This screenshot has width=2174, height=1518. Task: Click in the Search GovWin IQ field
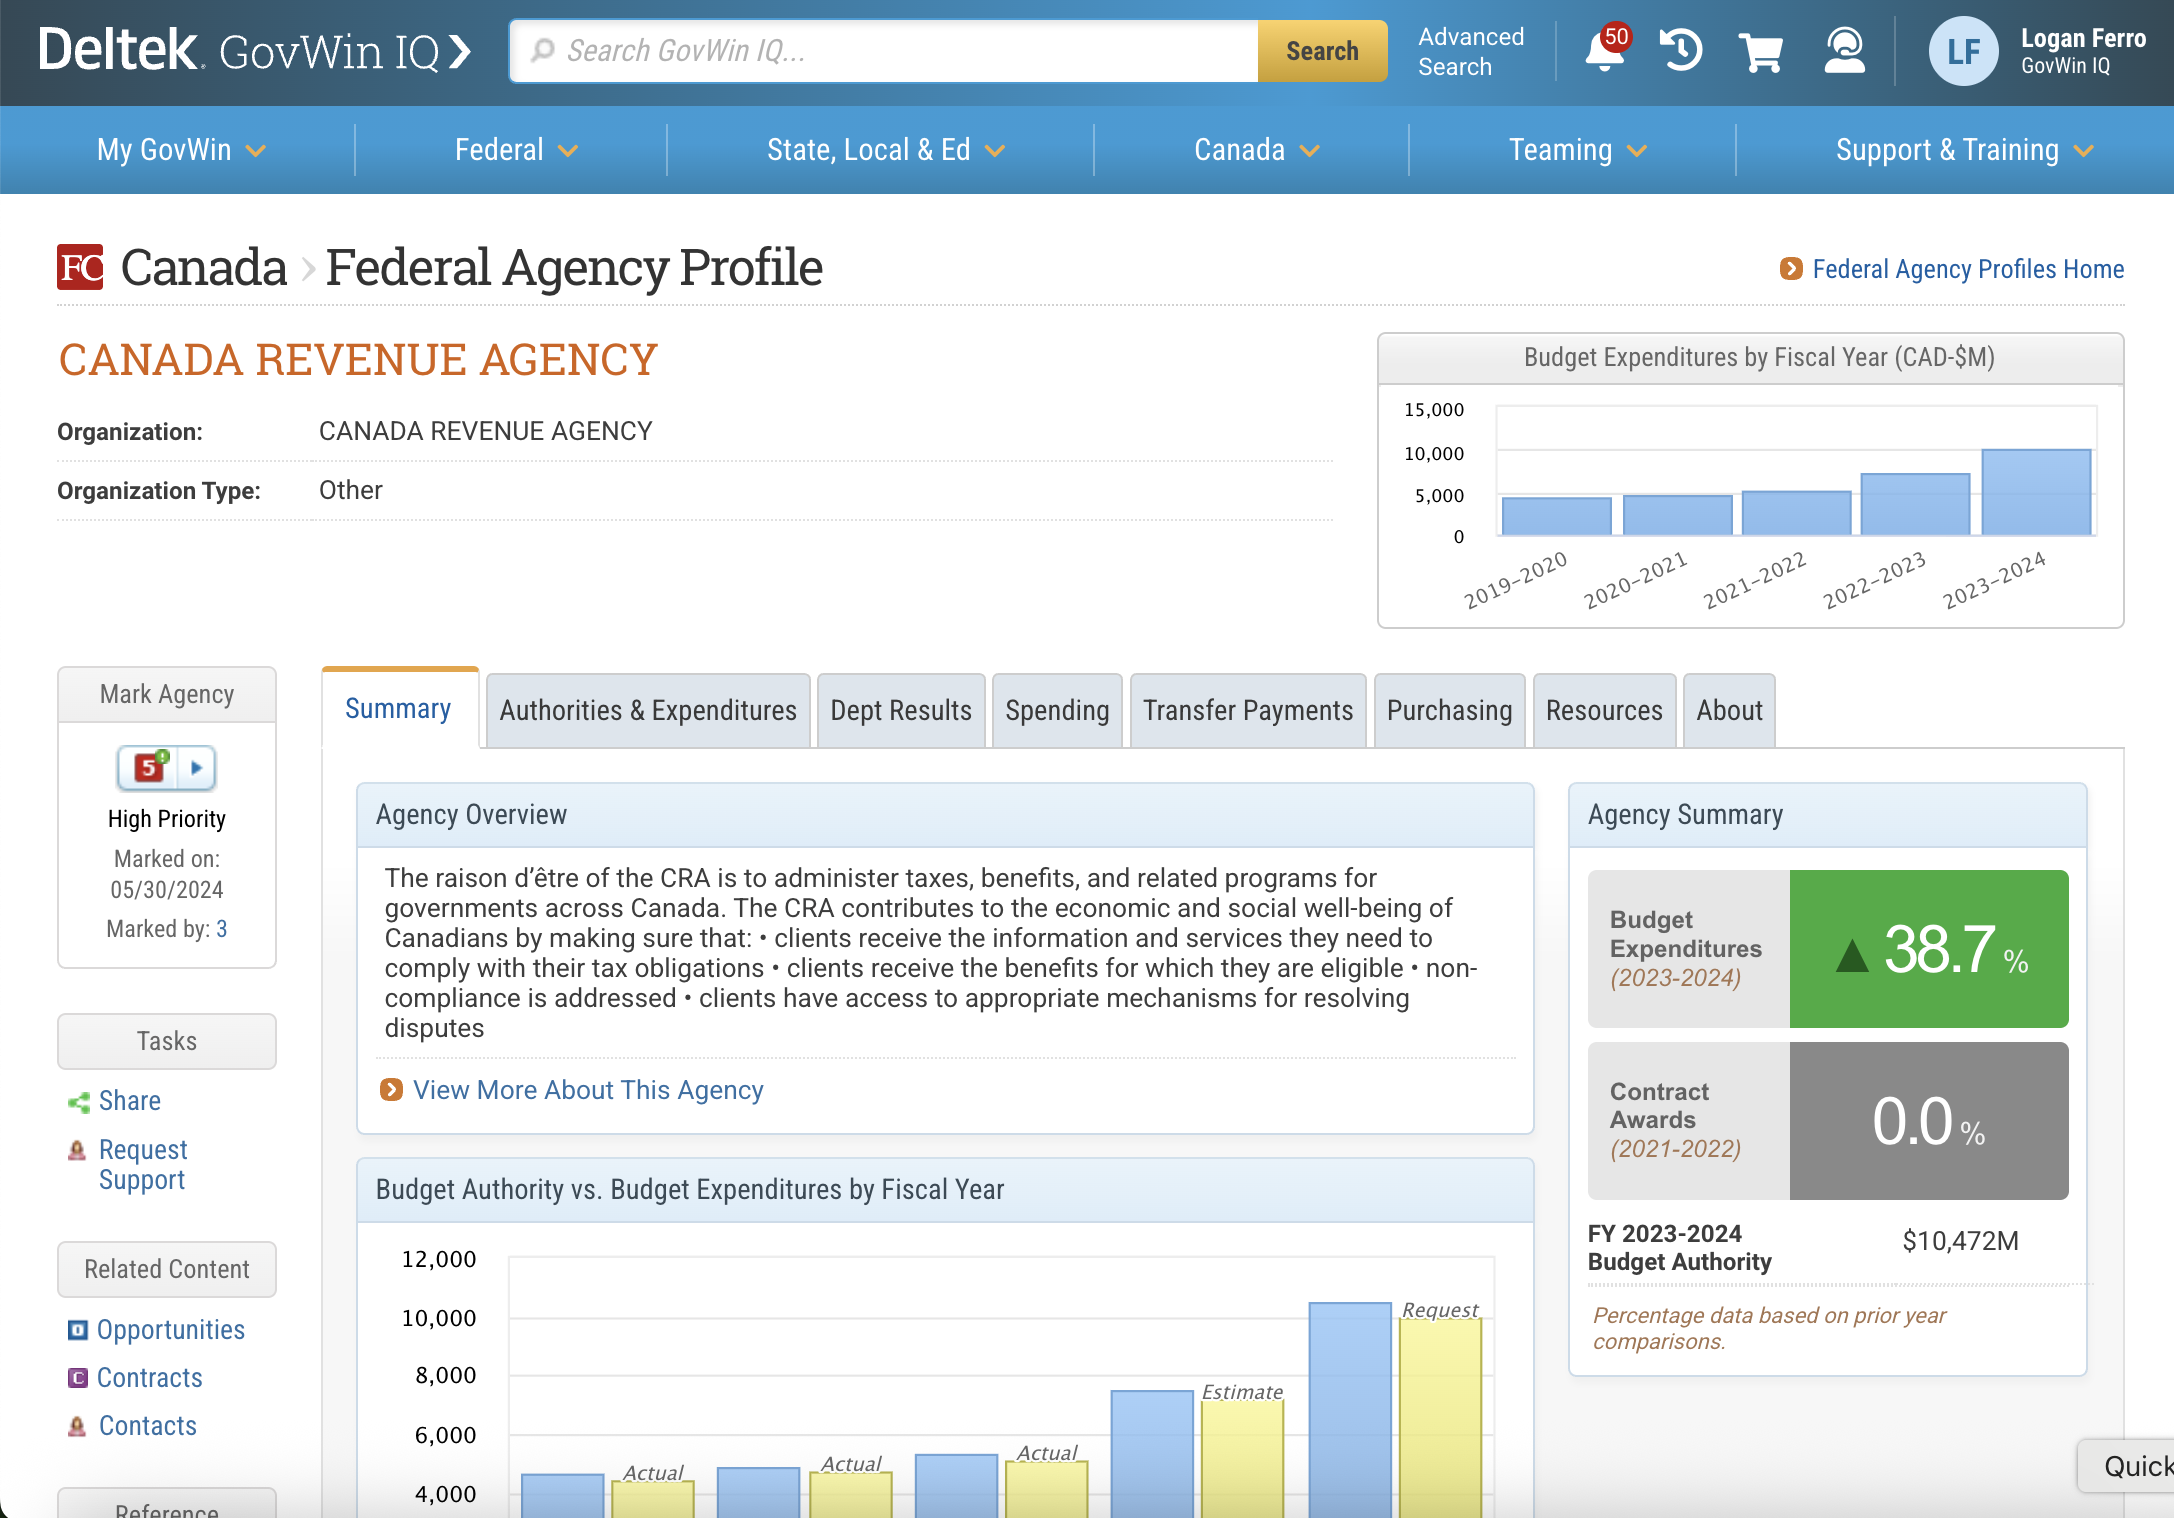[884, 51]
